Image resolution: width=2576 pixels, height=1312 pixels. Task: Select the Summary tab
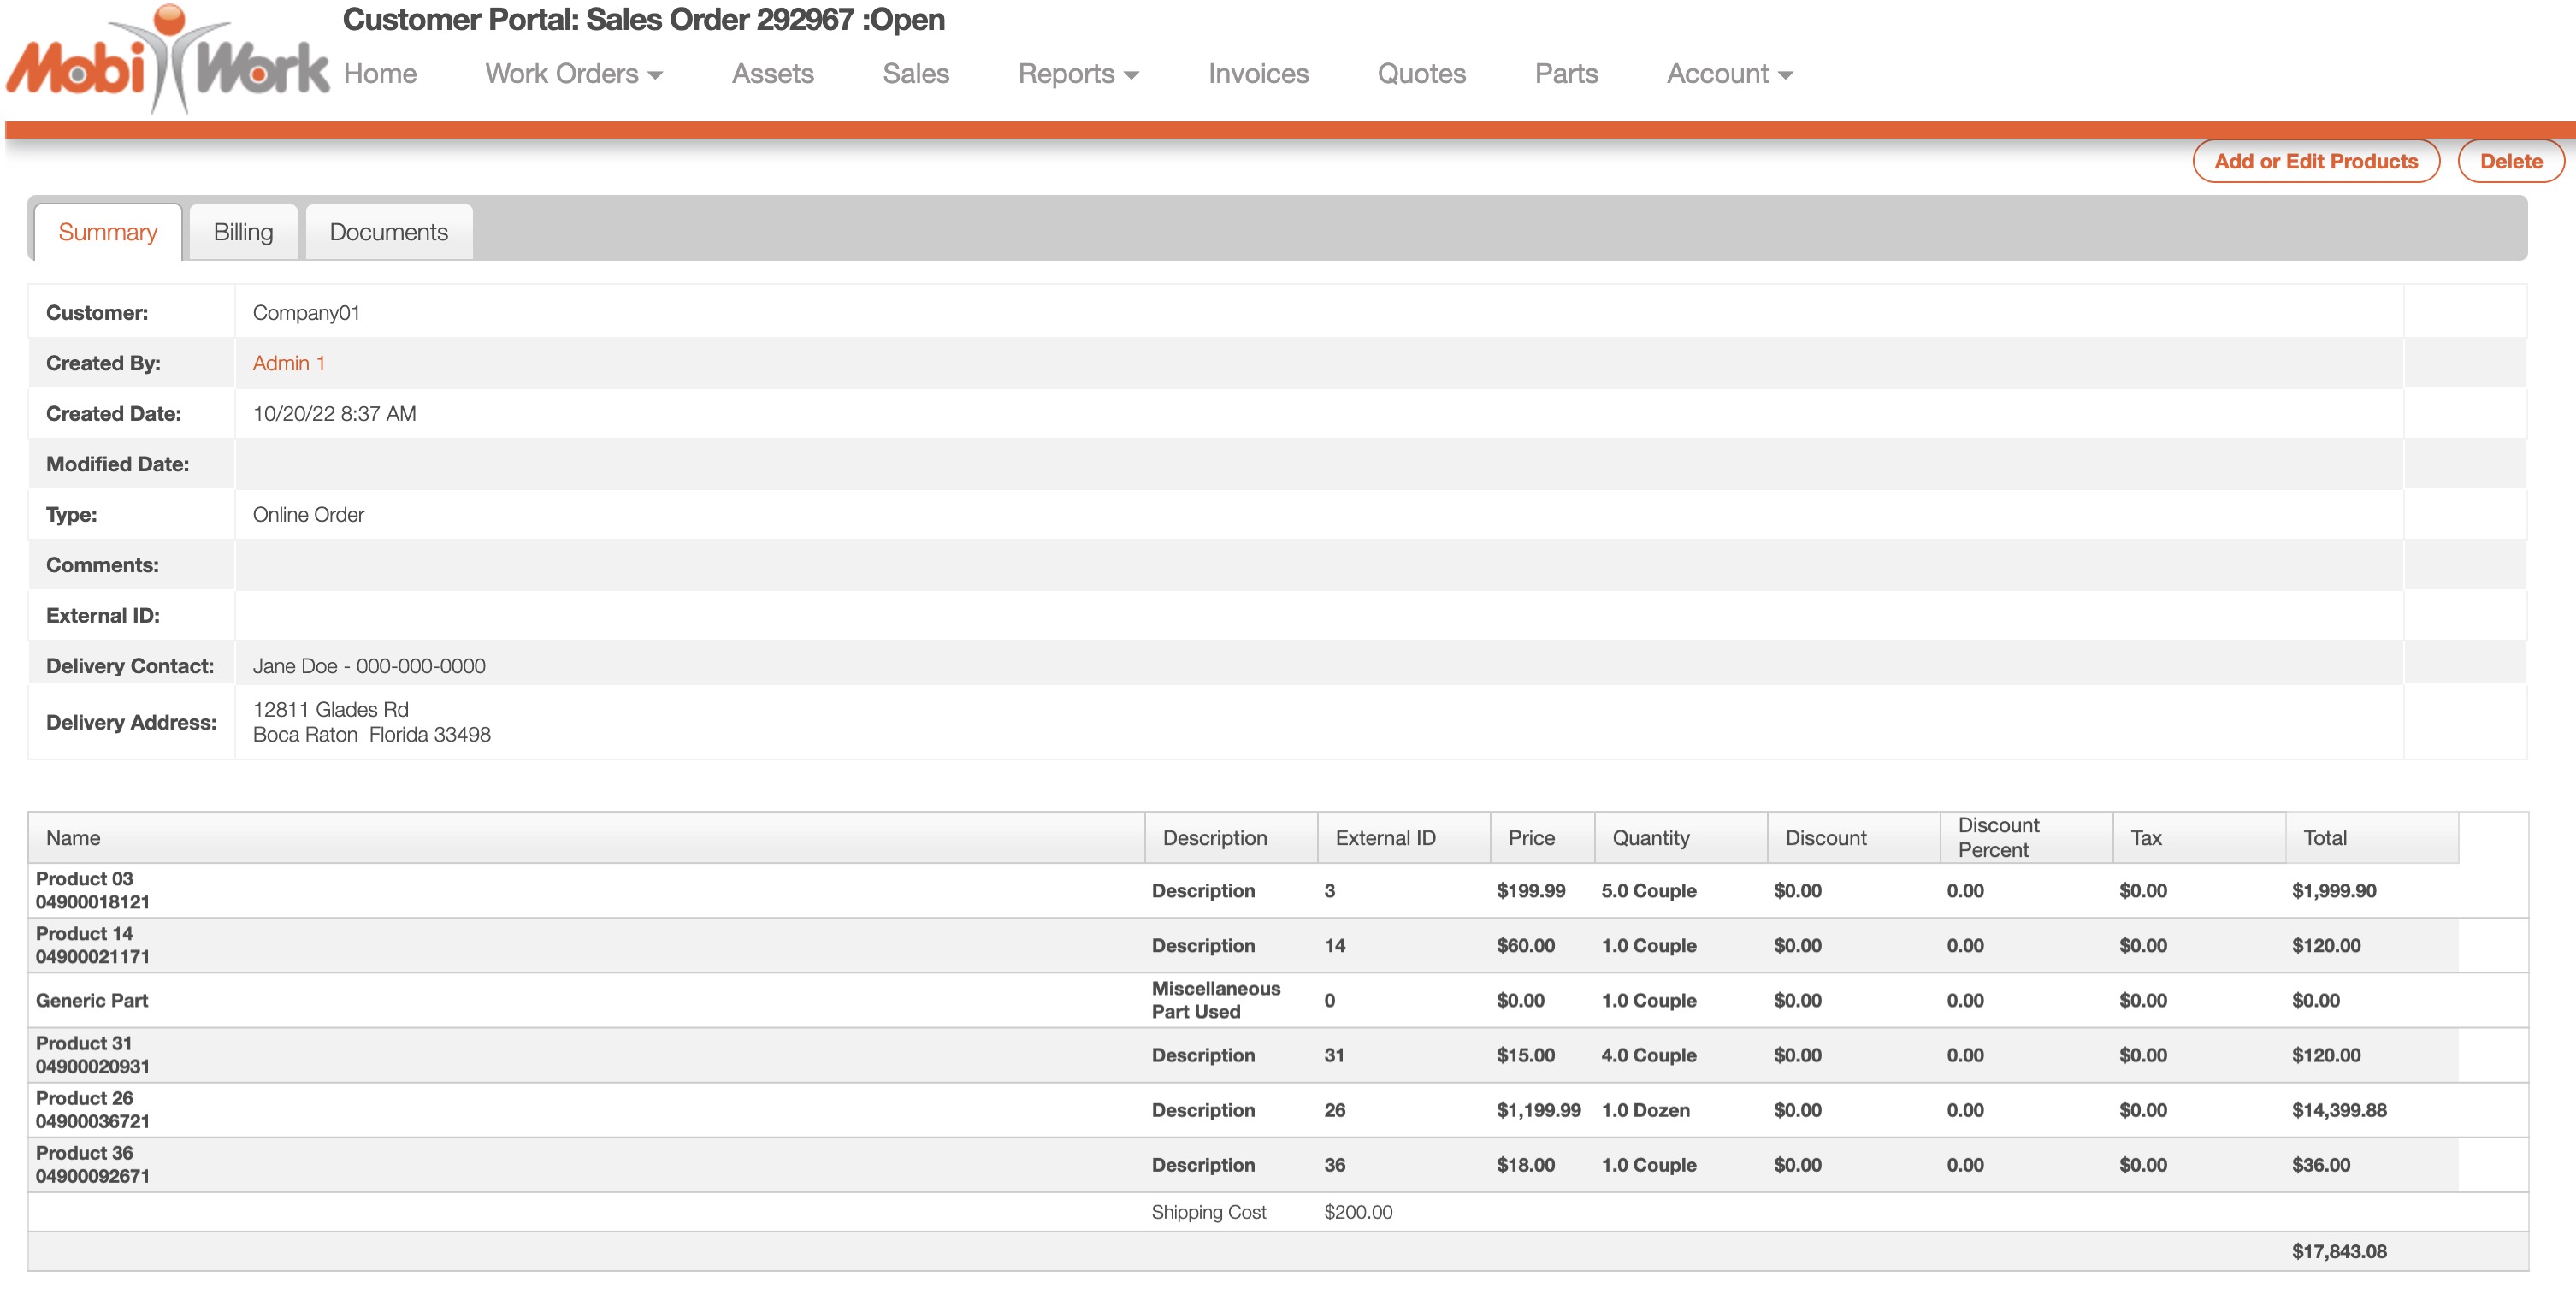[x=108, y=232]
